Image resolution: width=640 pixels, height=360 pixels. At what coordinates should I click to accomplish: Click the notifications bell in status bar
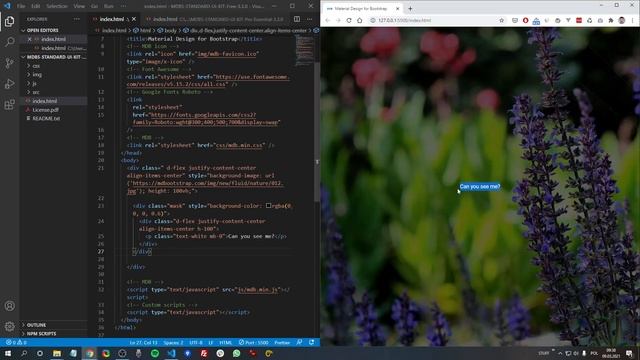[x=311, y=342]
